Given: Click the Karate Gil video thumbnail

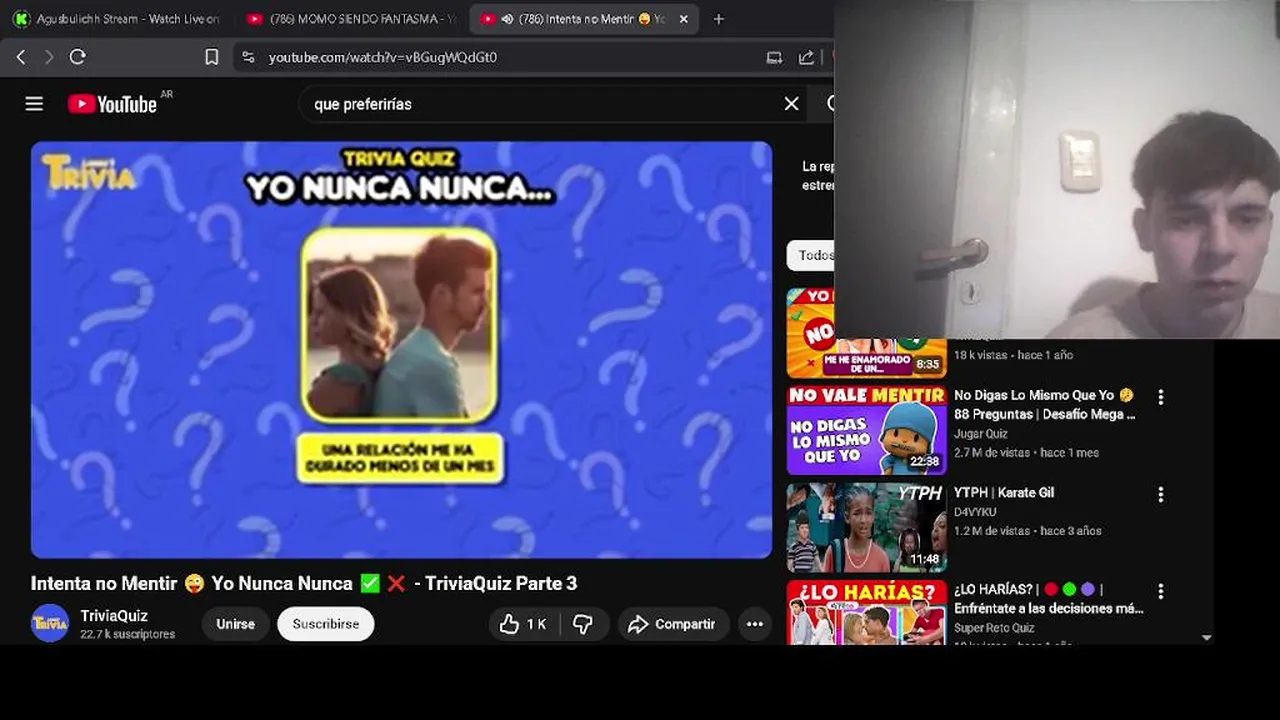Looking at the screenshot, I should (x=866, y=527).
